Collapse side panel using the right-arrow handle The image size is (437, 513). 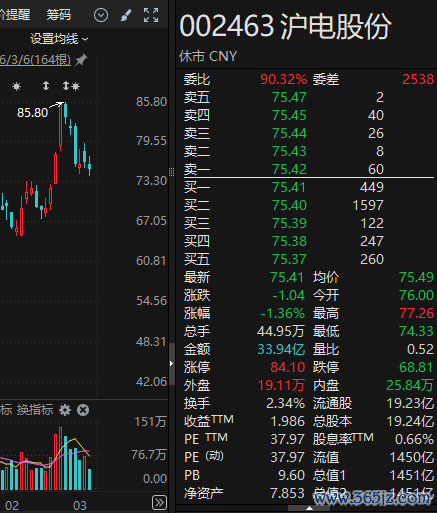(x=172, y=363)
